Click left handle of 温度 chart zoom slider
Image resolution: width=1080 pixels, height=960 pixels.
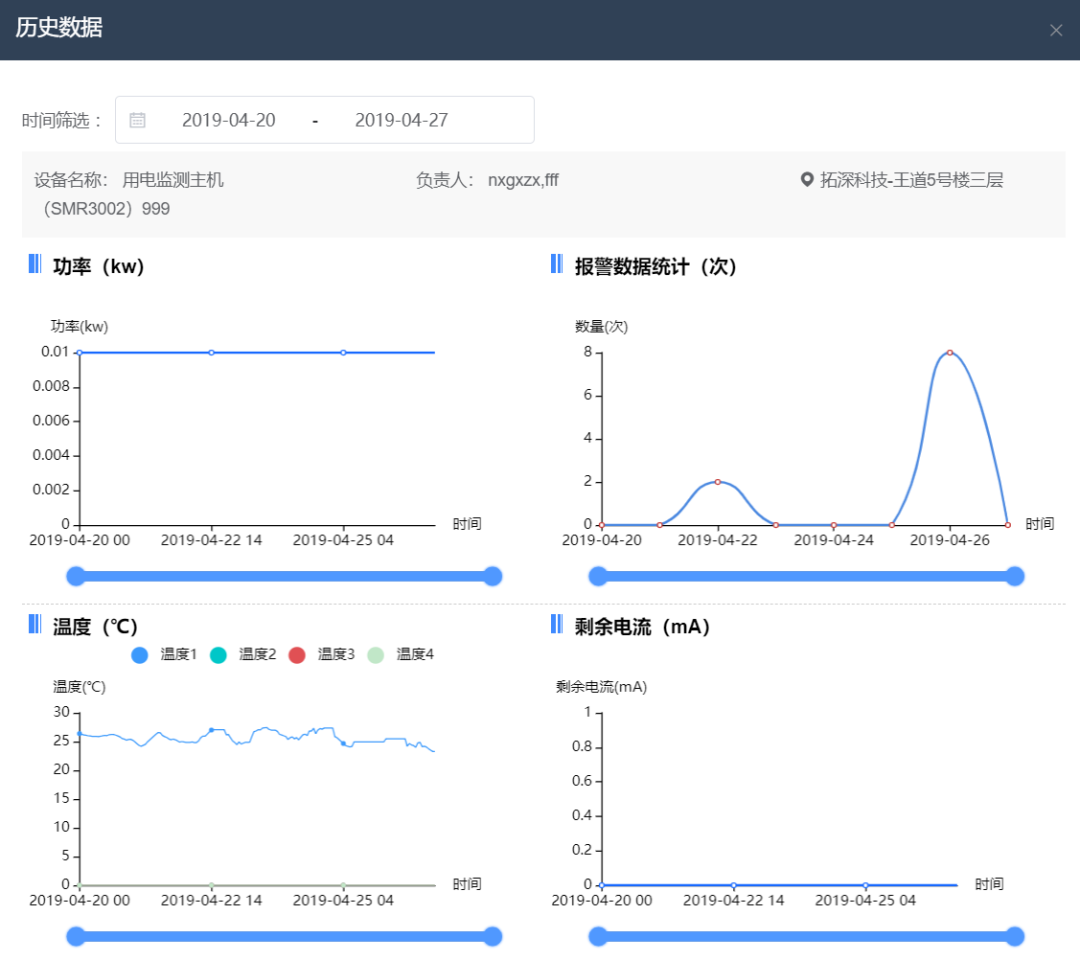tap(76, 936)
